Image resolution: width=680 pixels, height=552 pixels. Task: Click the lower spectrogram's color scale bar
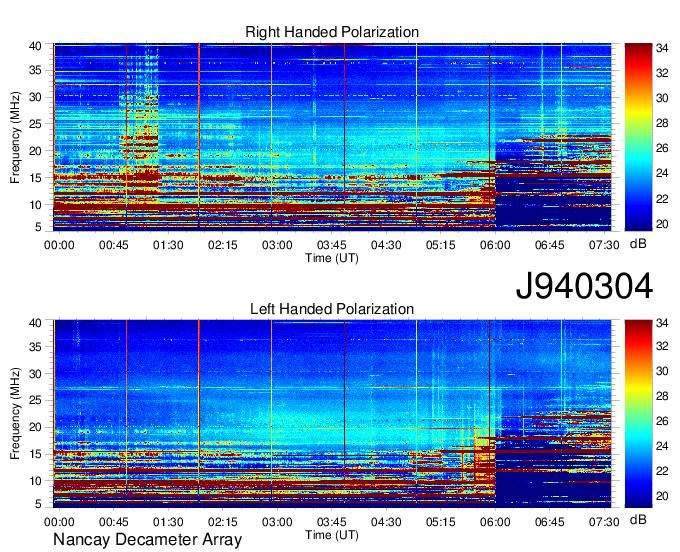(638, 414)
